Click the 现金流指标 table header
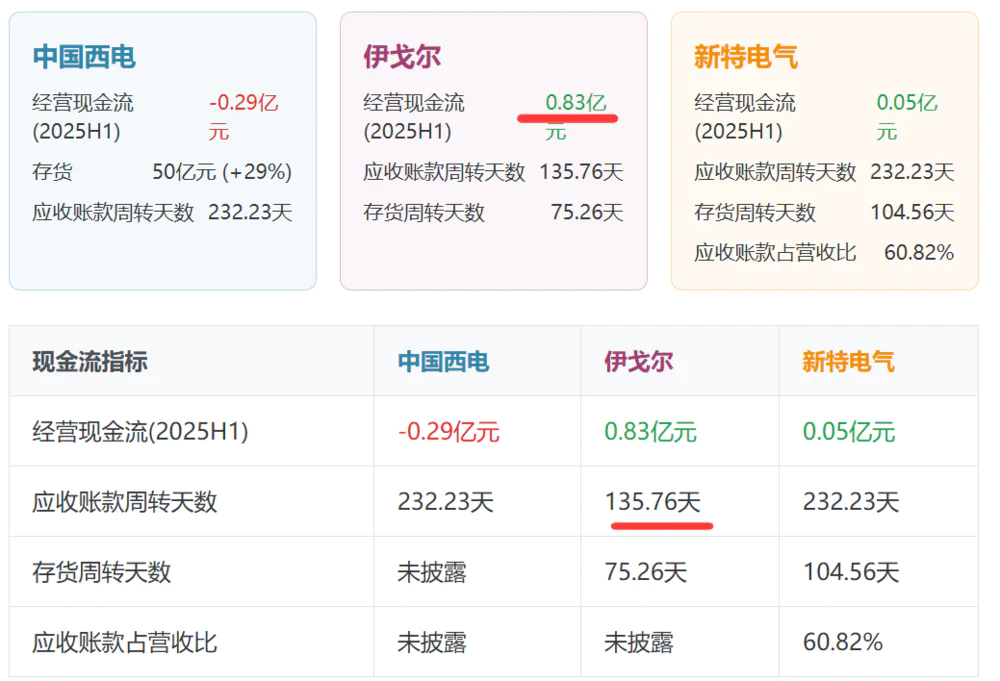The width and height of the screenshot is (1000, 681). (x=90, y=361)
